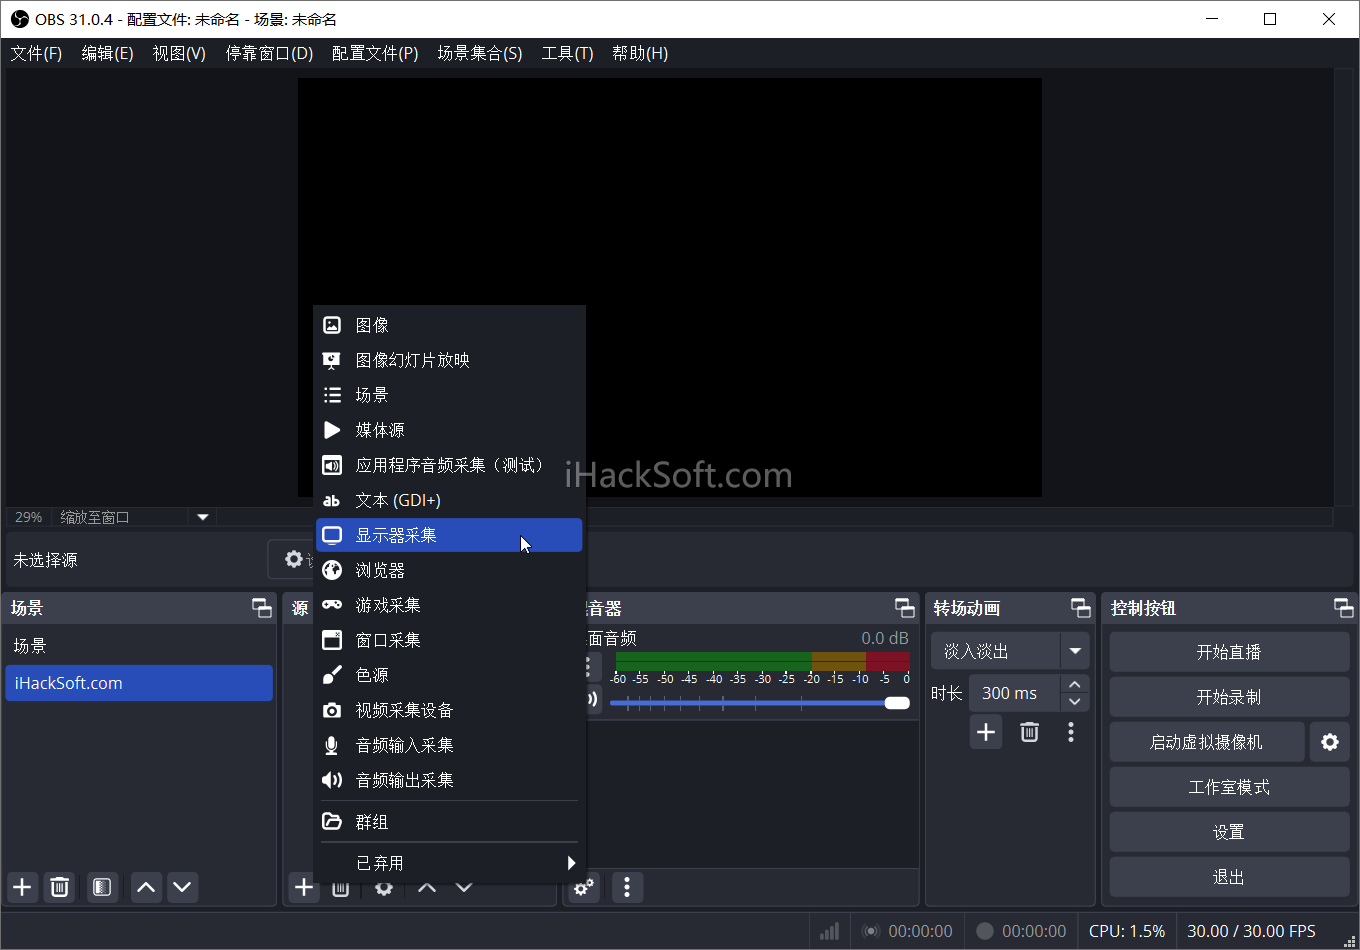This screenshot has height=950, width=1360.
Task: Select 视频采集设备 video capture device
Action: pyautogui.click(x=449, y=710)
